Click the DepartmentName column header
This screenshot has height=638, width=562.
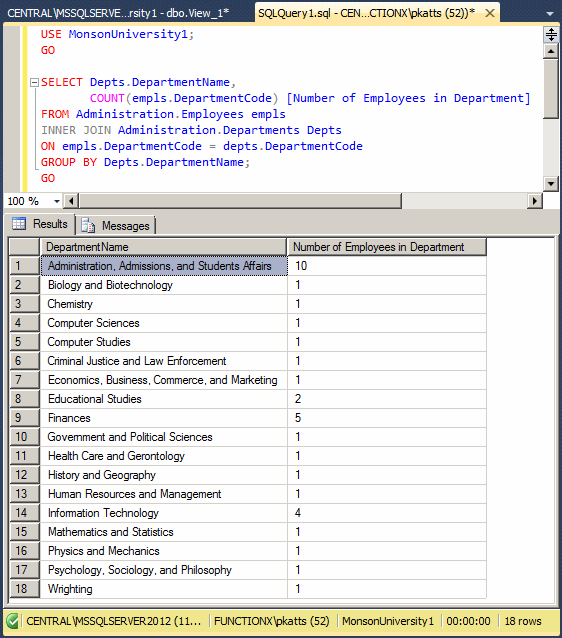(x=163, y=247)
